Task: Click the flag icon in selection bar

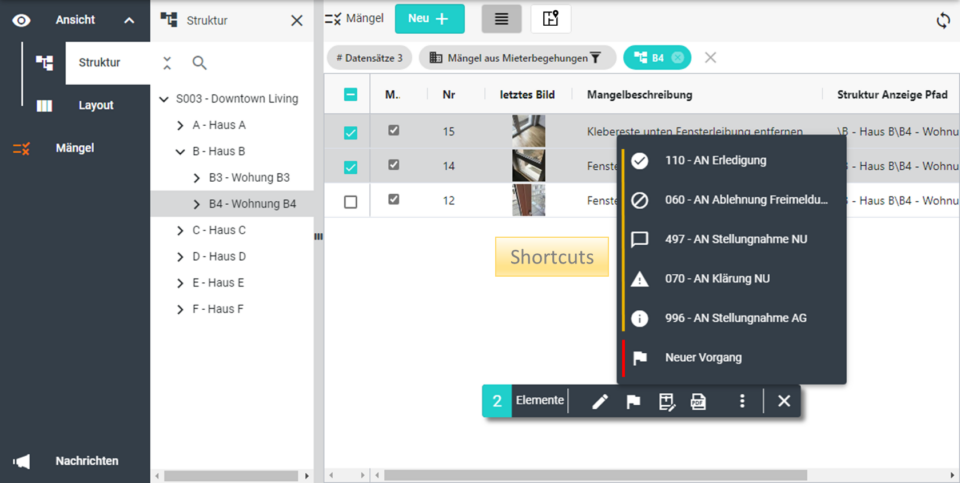Action: pos(633,401)
